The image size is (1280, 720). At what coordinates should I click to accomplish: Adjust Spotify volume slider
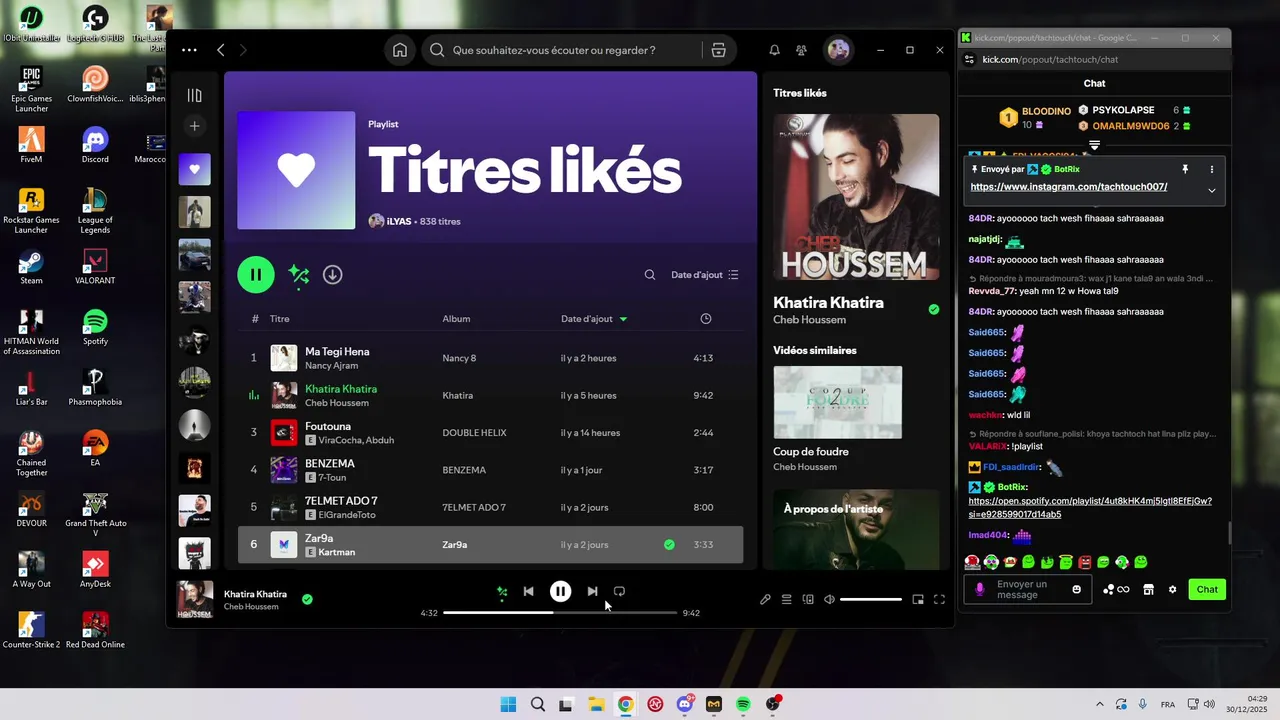click(x=871, y=600)
